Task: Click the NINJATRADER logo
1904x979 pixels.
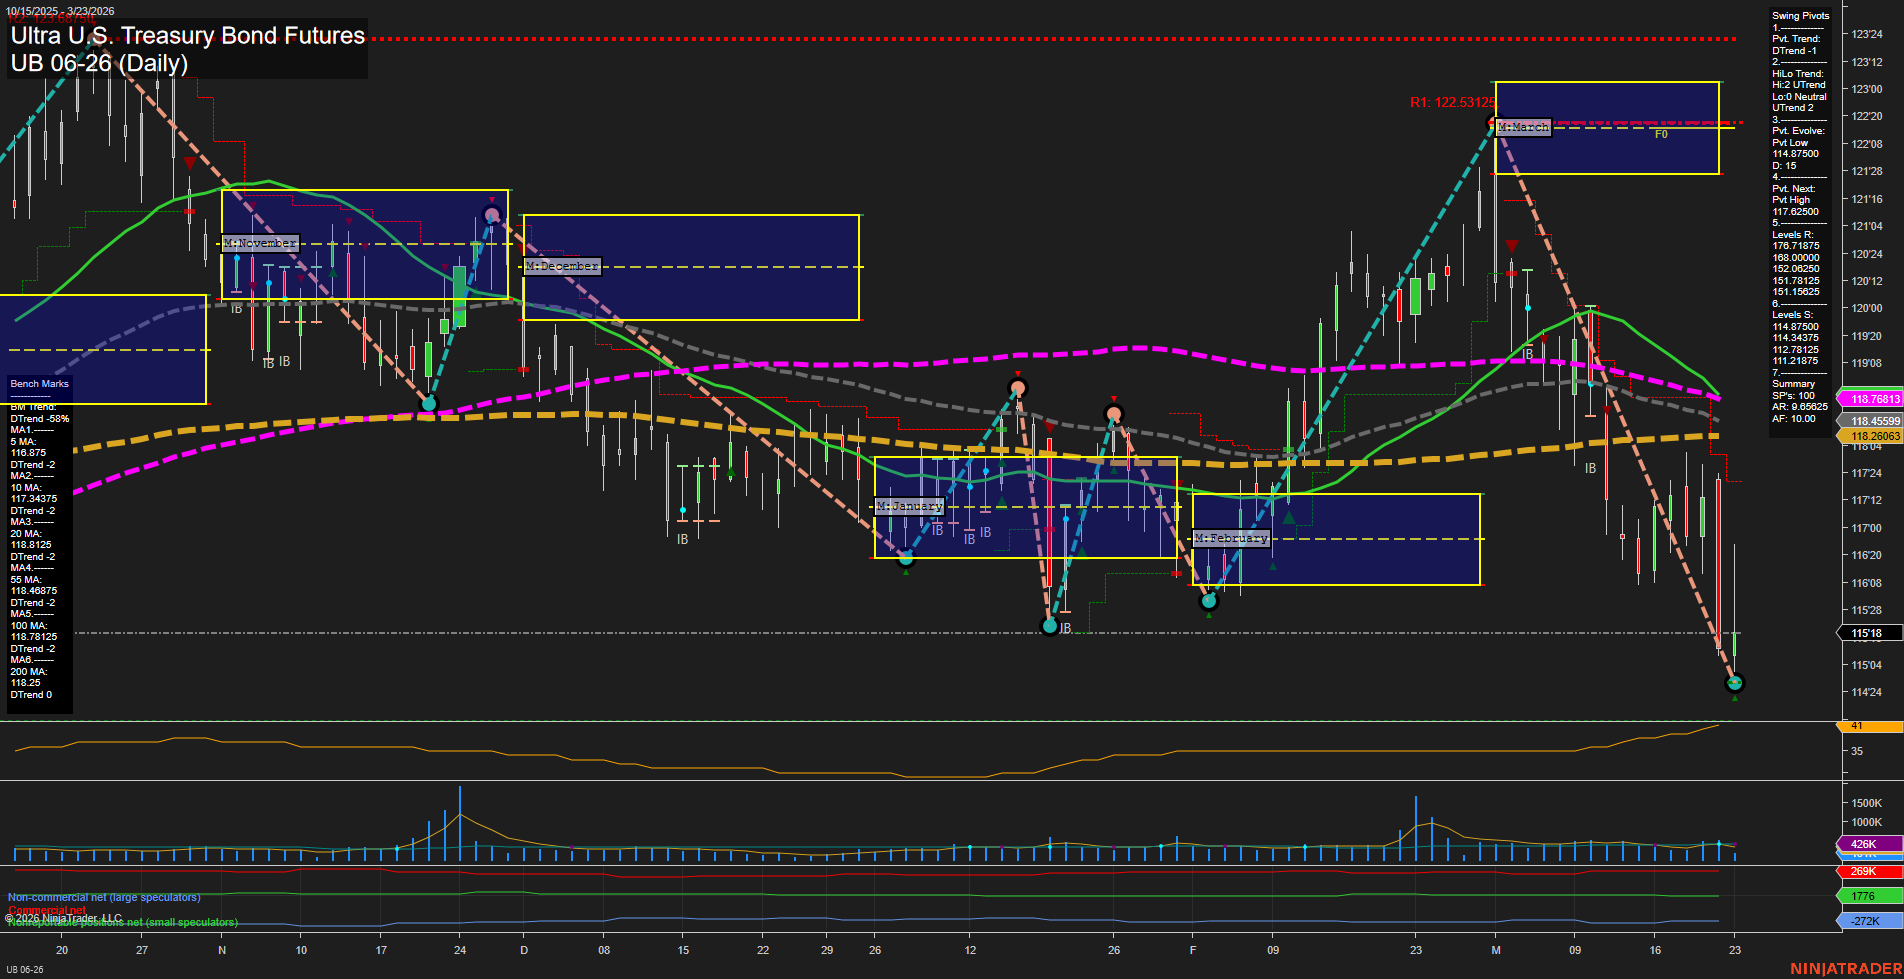Action: 1845,966
